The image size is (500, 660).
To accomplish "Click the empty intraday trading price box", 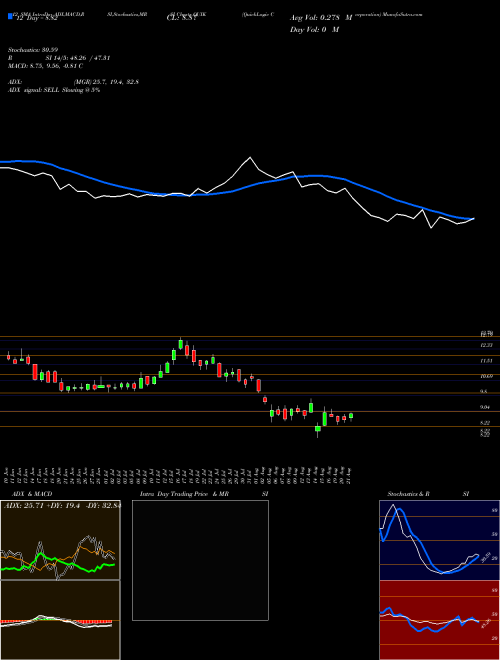I will 200,560.
